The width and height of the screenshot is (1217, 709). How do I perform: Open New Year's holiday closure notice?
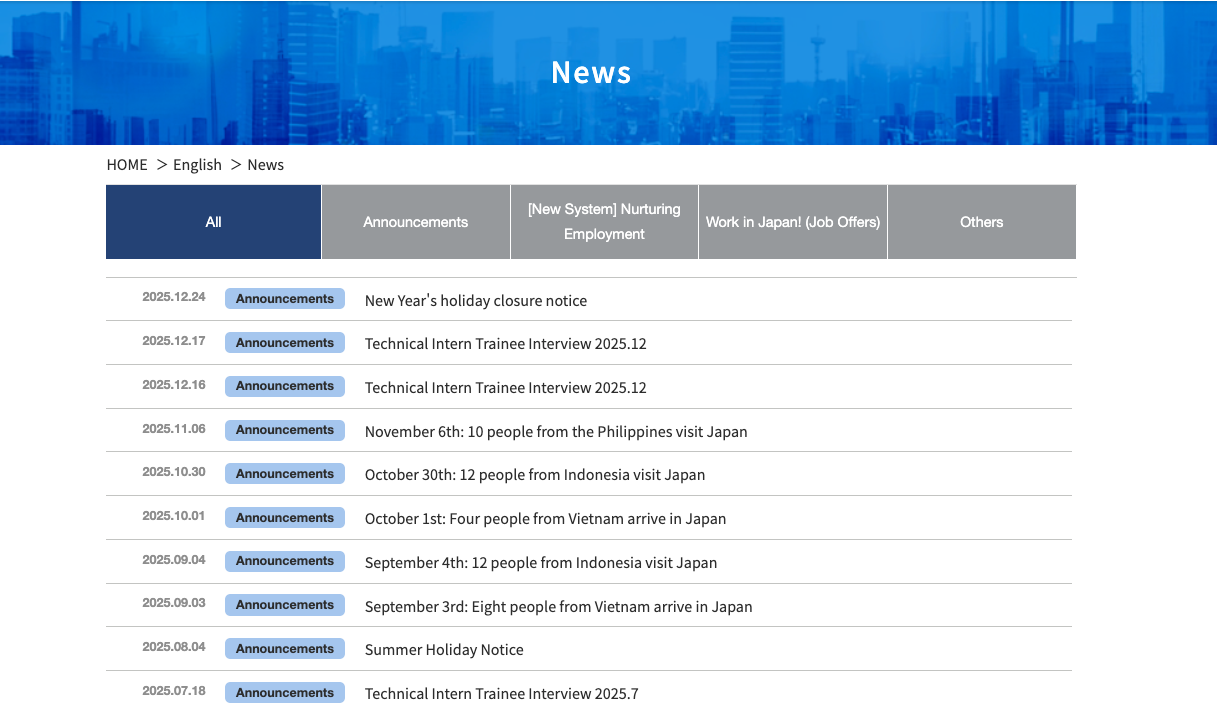point(476,301)
